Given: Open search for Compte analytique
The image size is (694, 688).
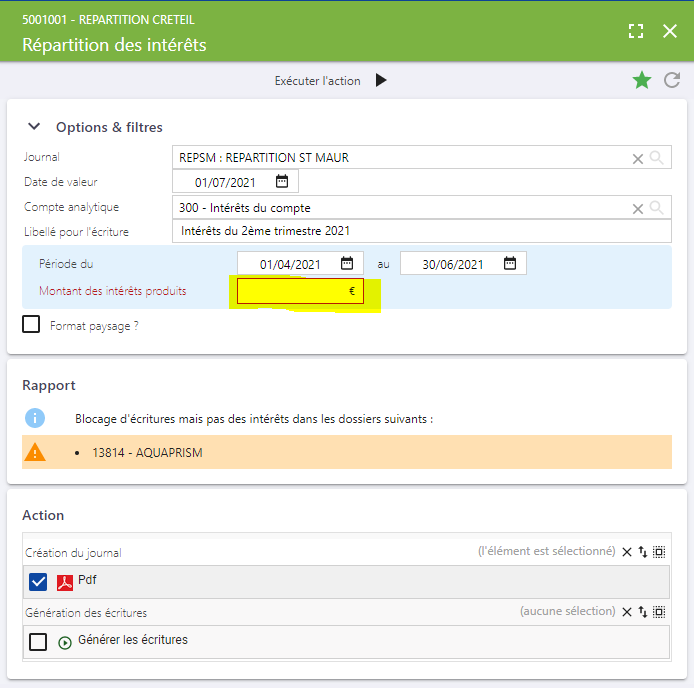Looking at the screenshot, I should click(x=656, y=208).
